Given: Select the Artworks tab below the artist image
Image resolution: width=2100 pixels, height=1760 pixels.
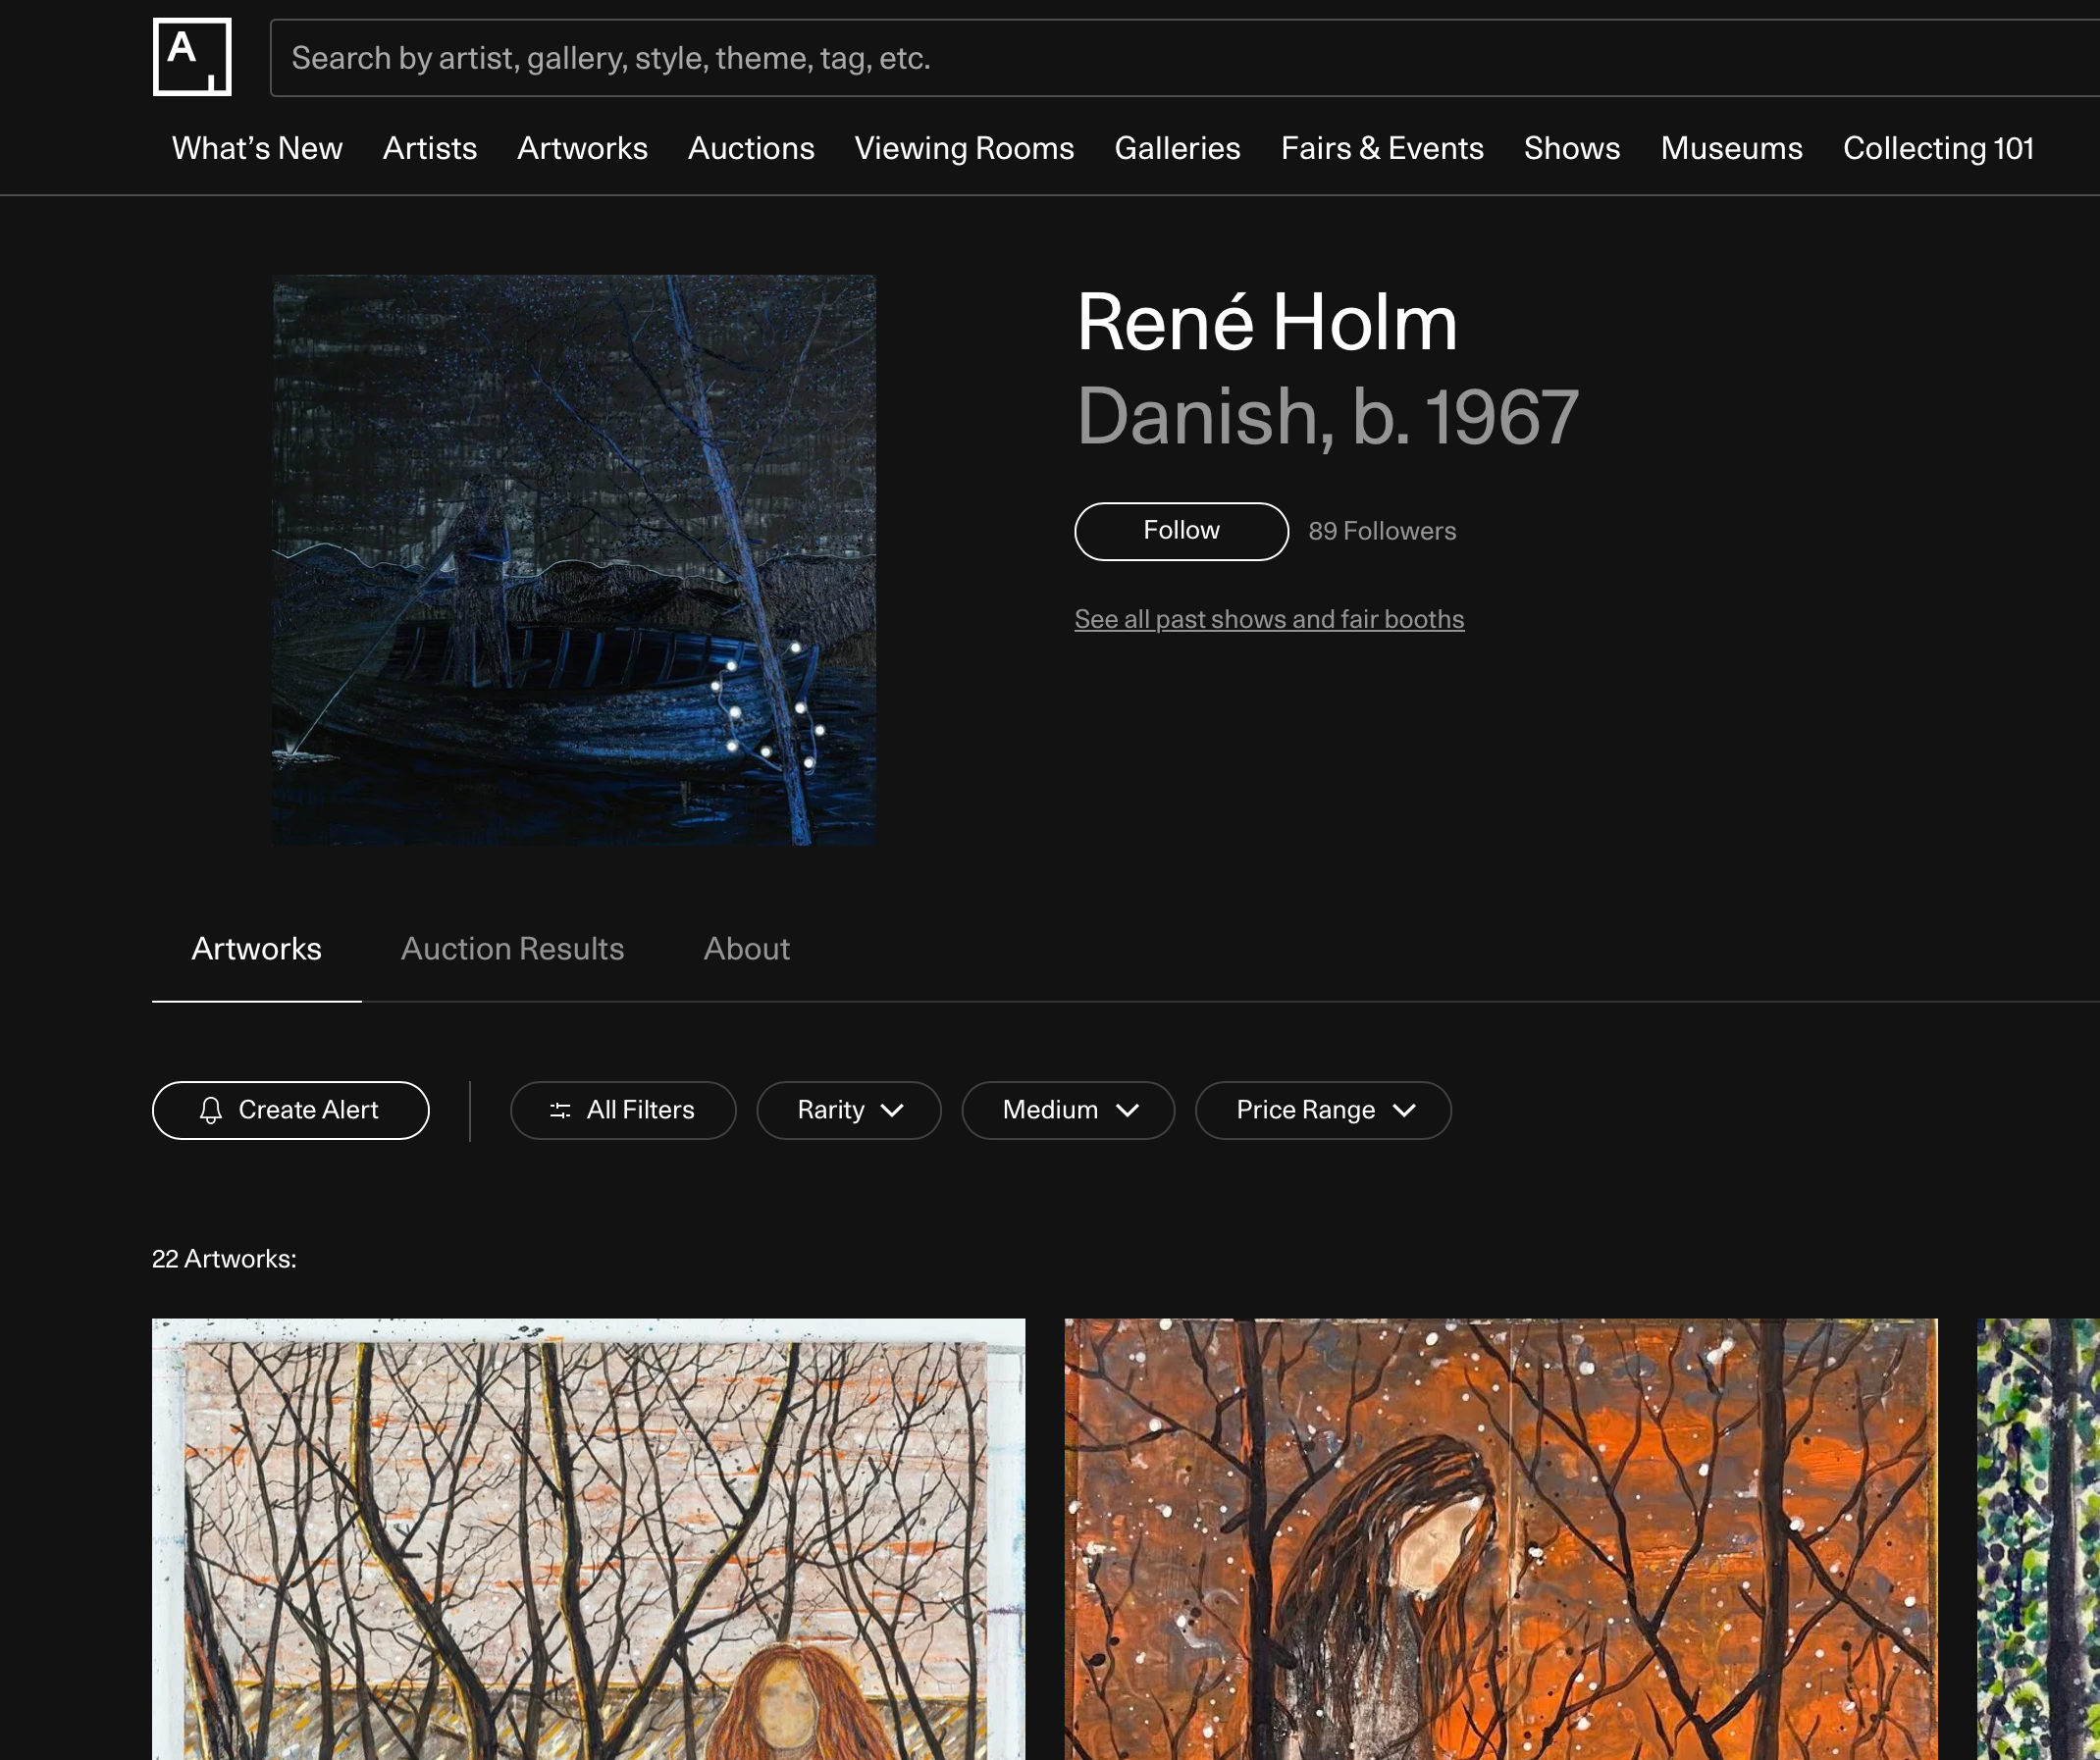Looking at the screenshot, I should tap(256, 949).
